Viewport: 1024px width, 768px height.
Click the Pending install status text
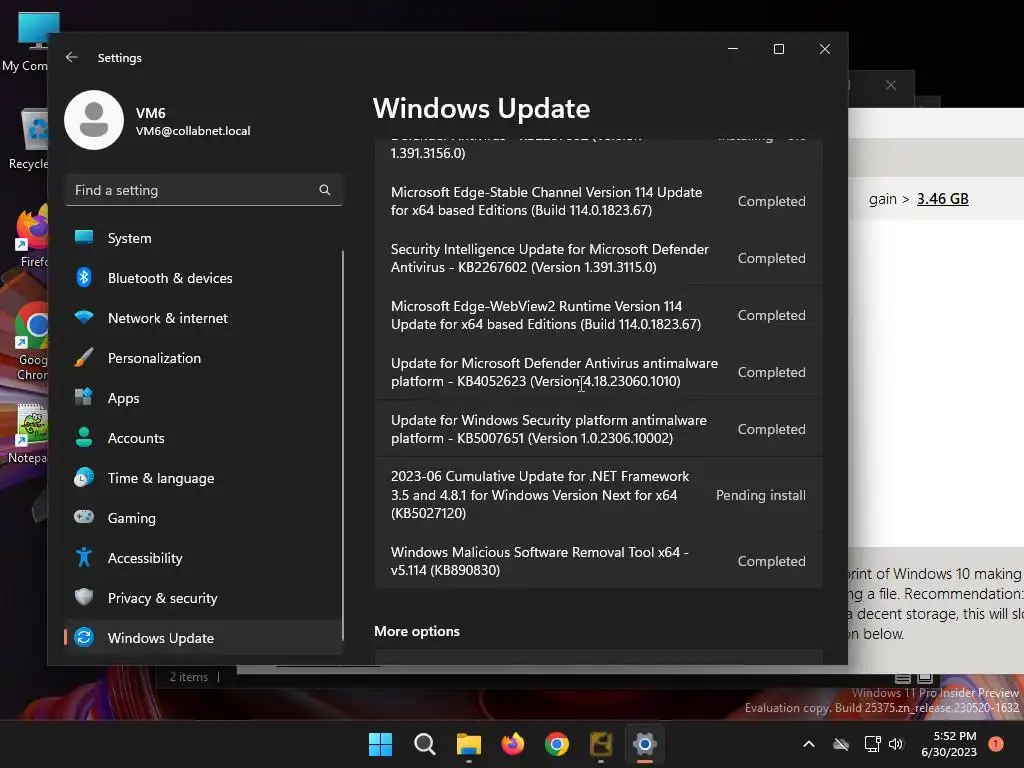pos(760,495)
